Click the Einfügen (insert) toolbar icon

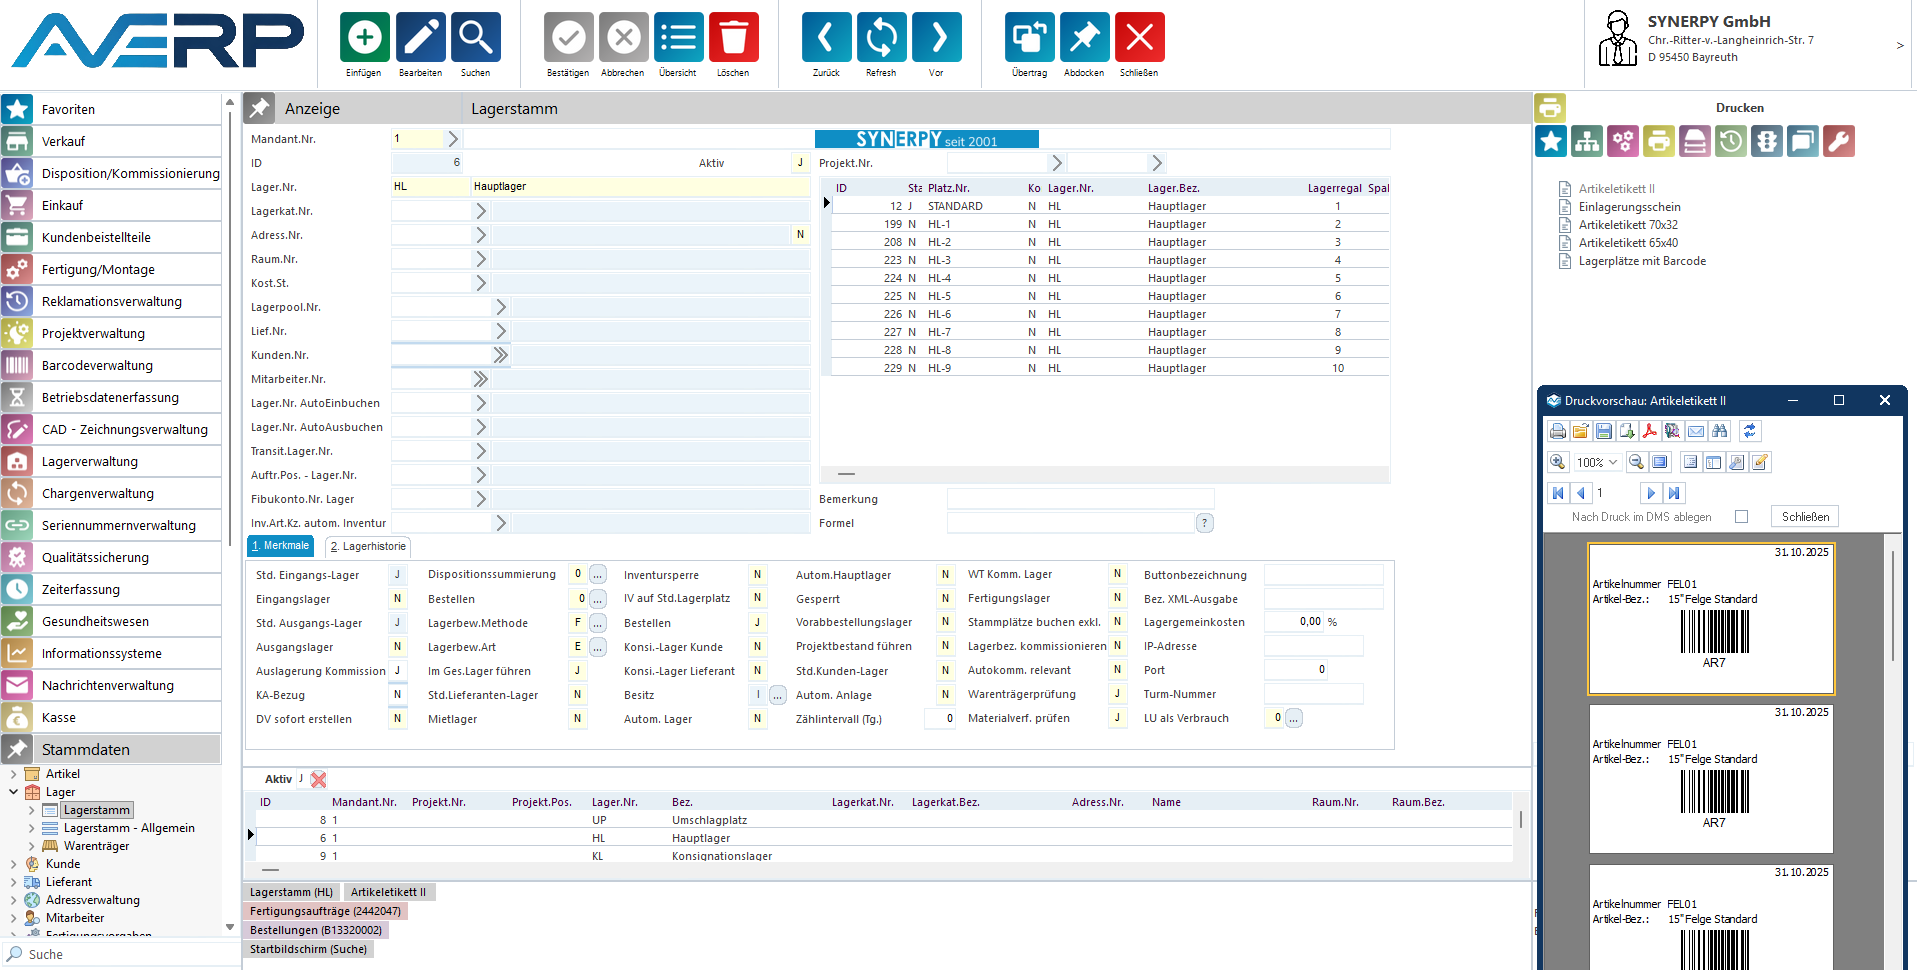coord(364,38)
